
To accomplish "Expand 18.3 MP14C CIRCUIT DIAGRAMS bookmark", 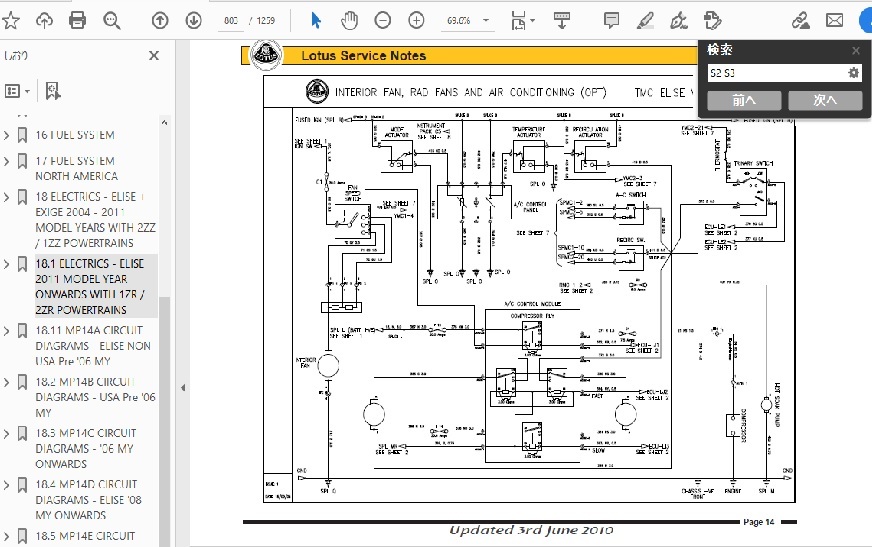I will (x=6, y=434).
